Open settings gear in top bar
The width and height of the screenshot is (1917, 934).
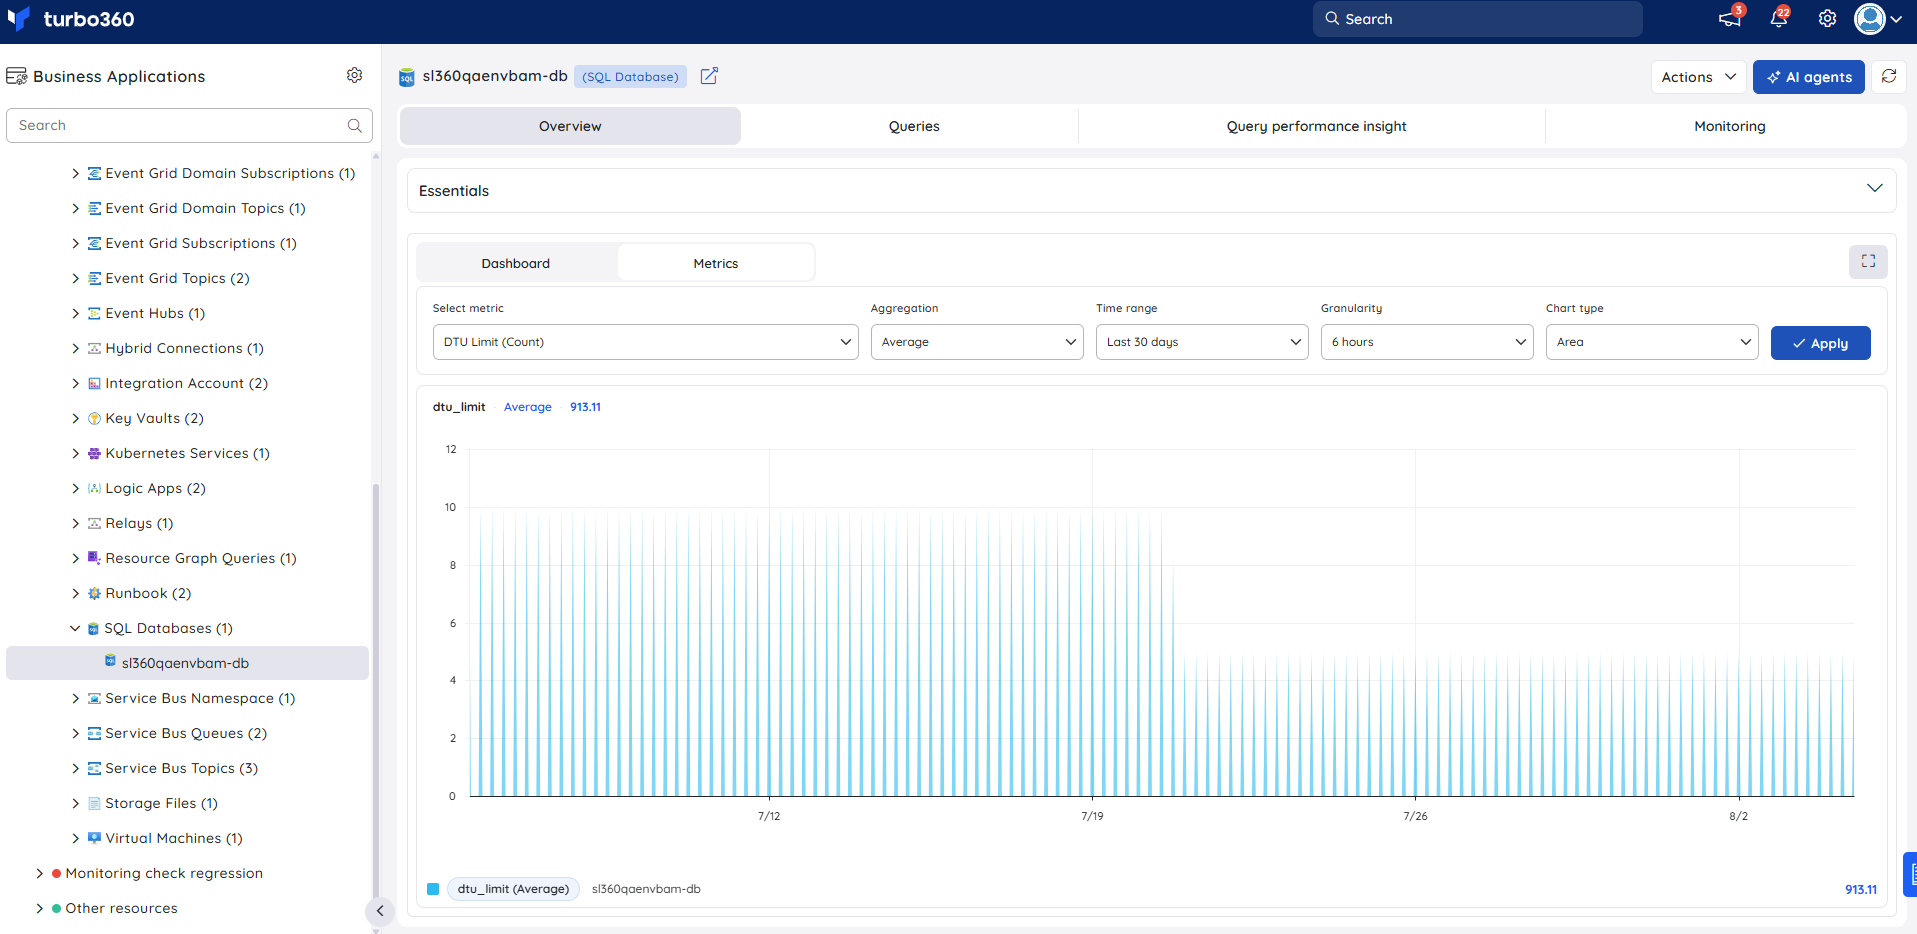[1827, 19]
